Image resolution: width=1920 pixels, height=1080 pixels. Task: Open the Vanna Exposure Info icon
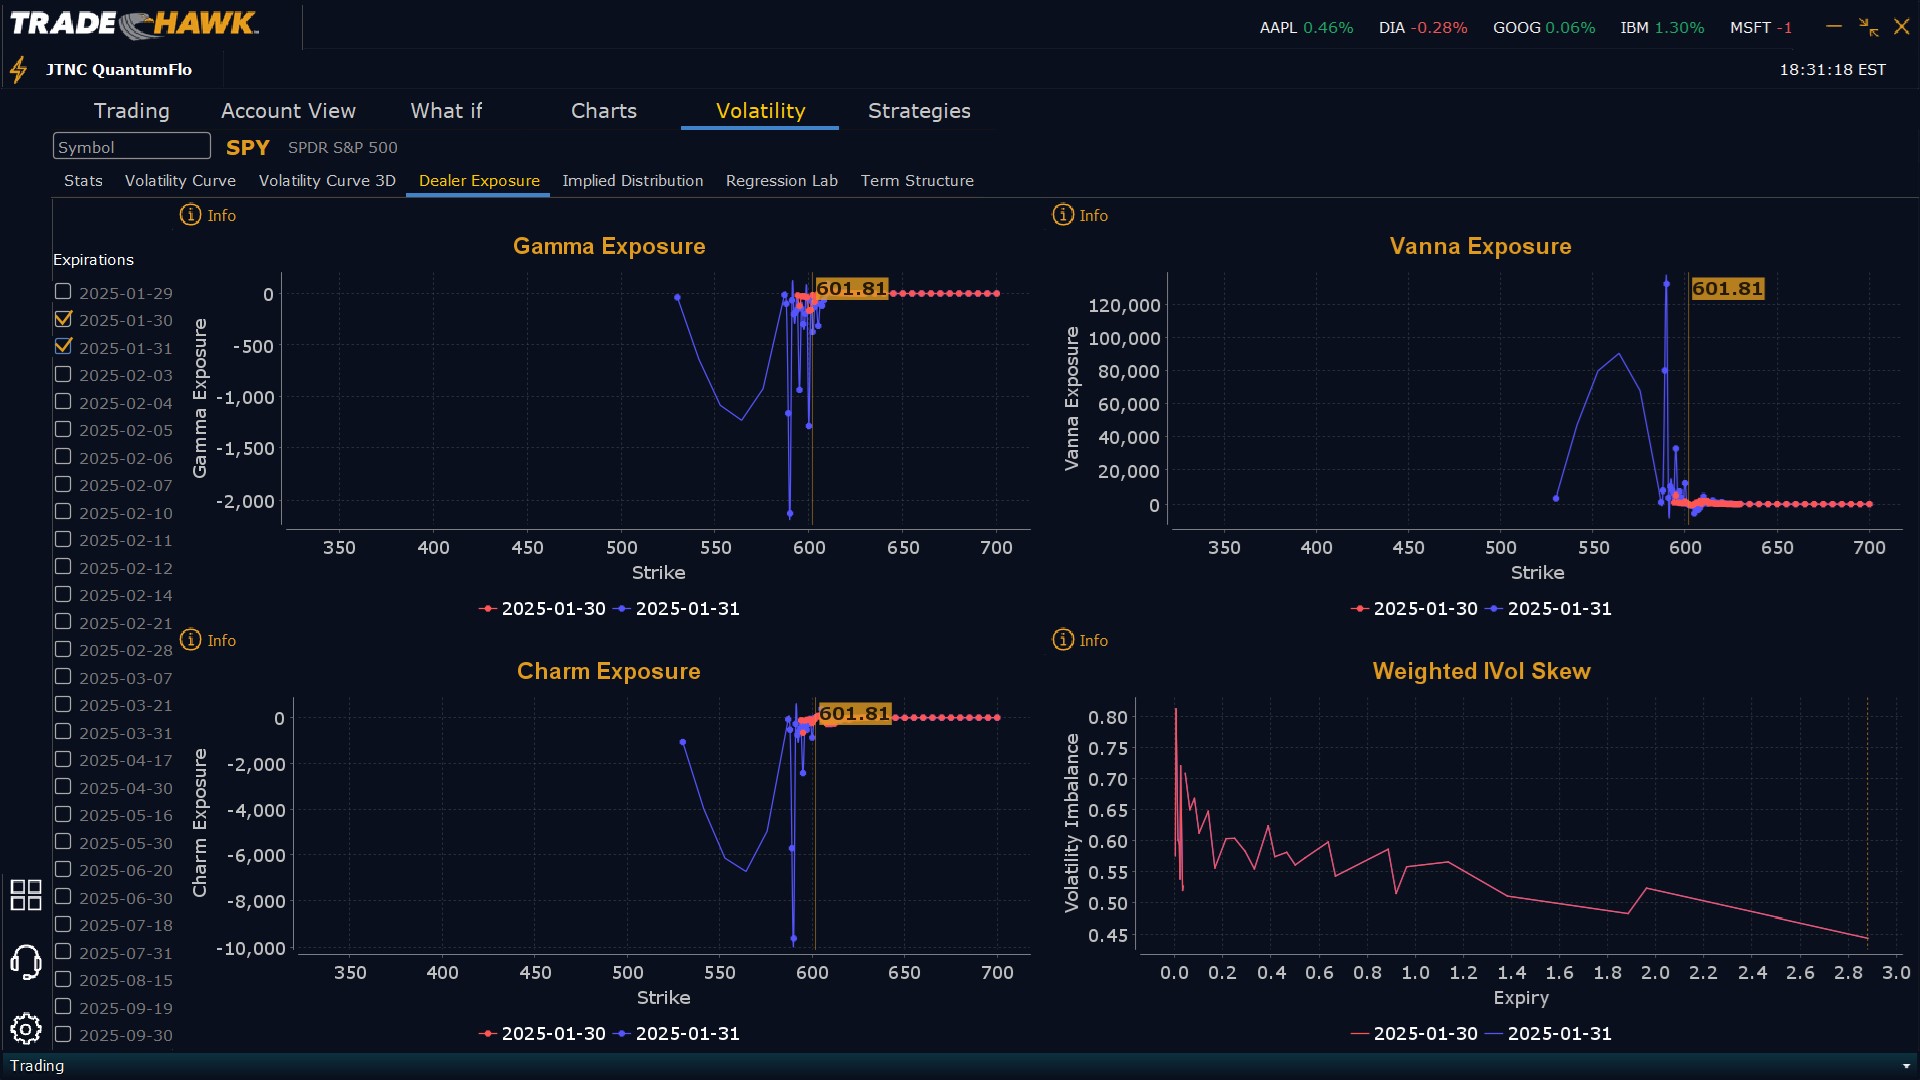(1063, 215)
